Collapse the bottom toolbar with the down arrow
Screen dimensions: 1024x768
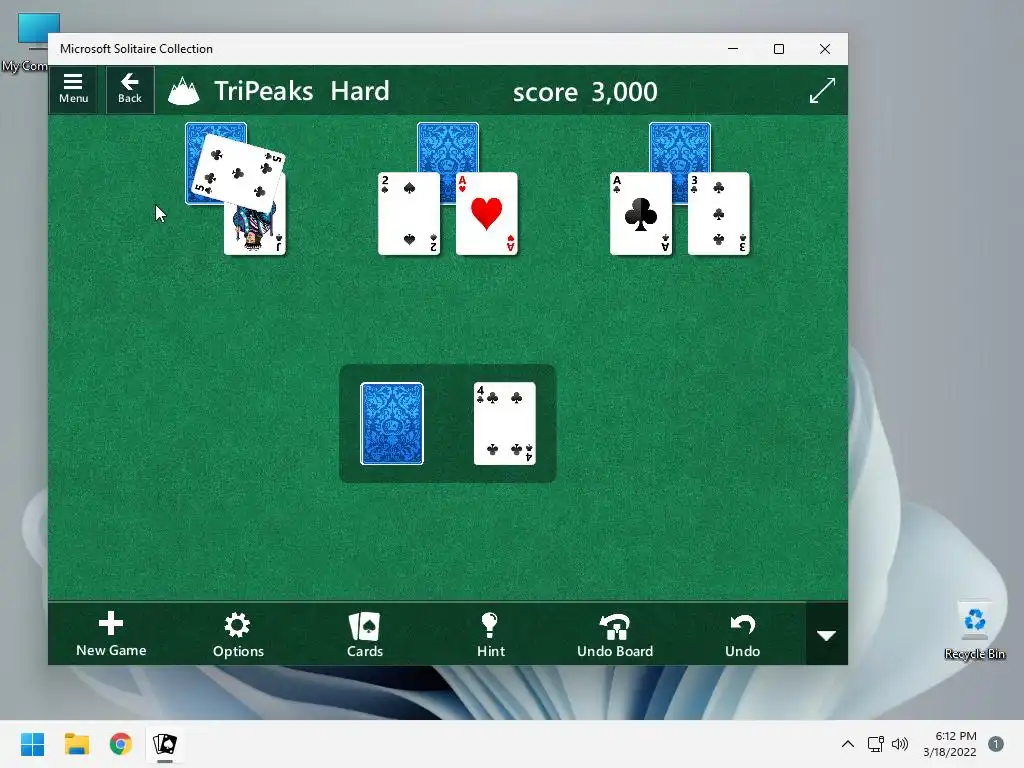click(826, 635)
